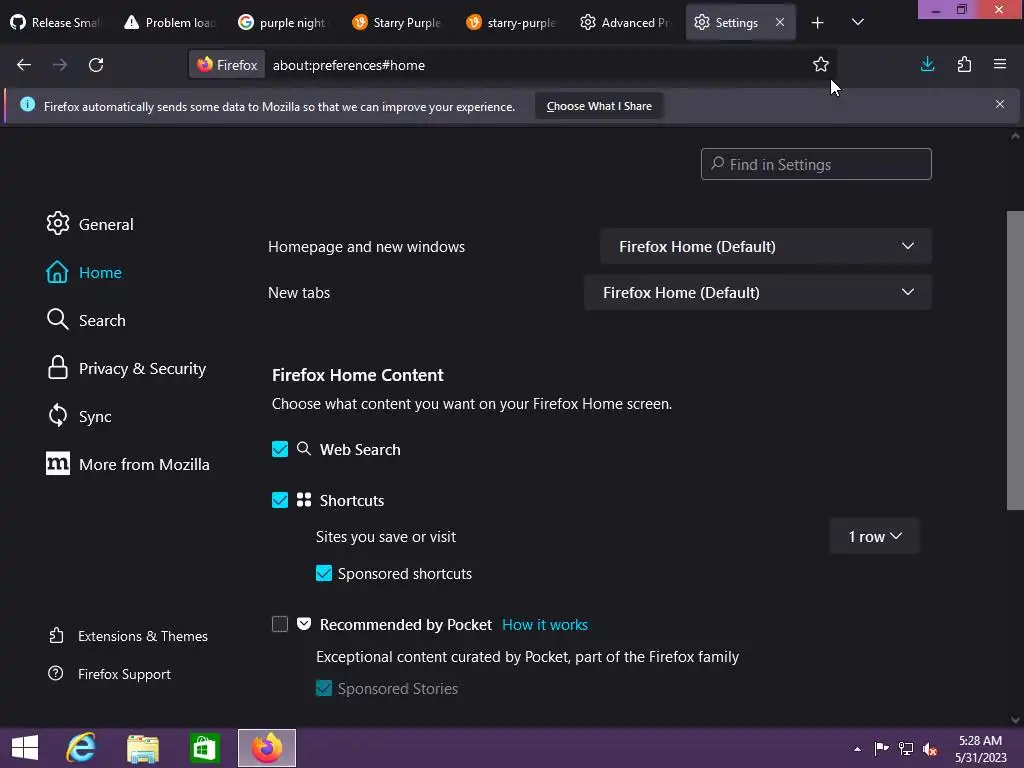Click the Pocket logo icon

(304, 624)
